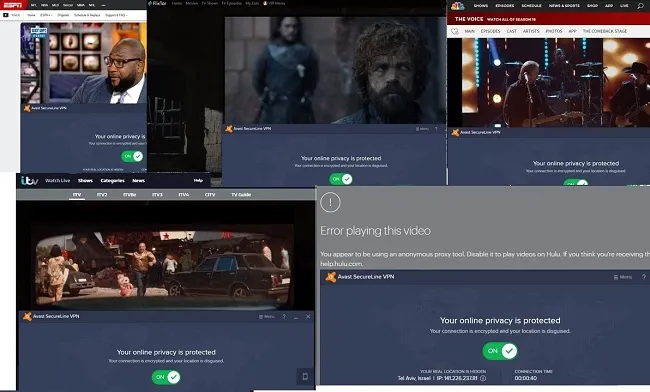Image resolution: width=650 pixels, height=392 pixels.
Task: Select the ITV2 channel tab
Action: [102, 195]
